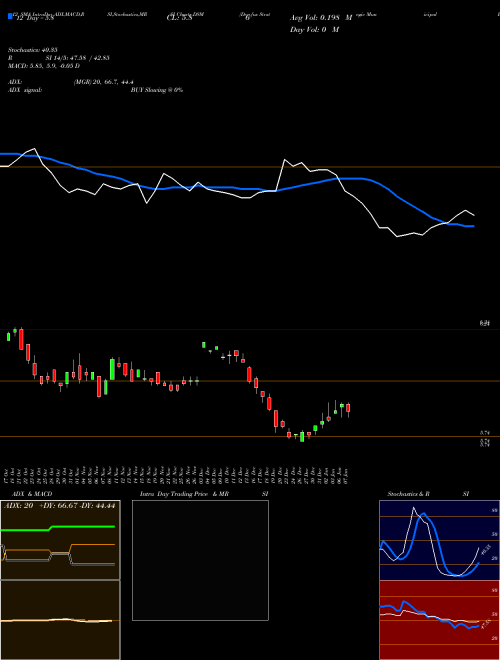Click the '12 Day' SMA label text

[x=34, y=18]
